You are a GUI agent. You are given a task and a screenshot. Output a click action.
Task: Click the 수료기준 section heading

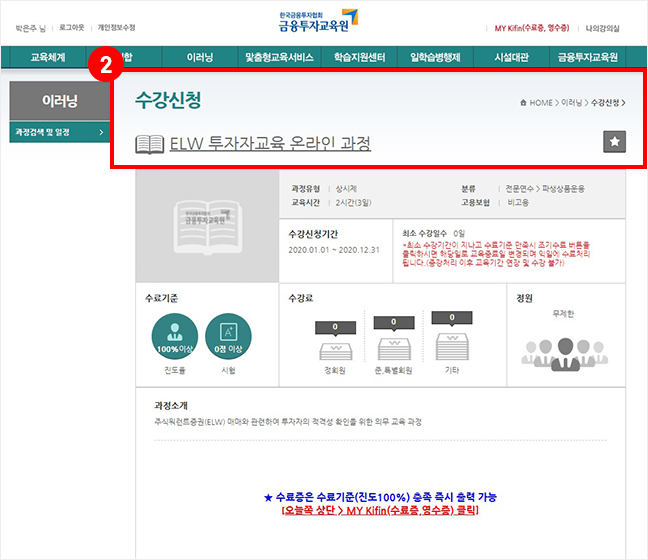coord(162,298)
